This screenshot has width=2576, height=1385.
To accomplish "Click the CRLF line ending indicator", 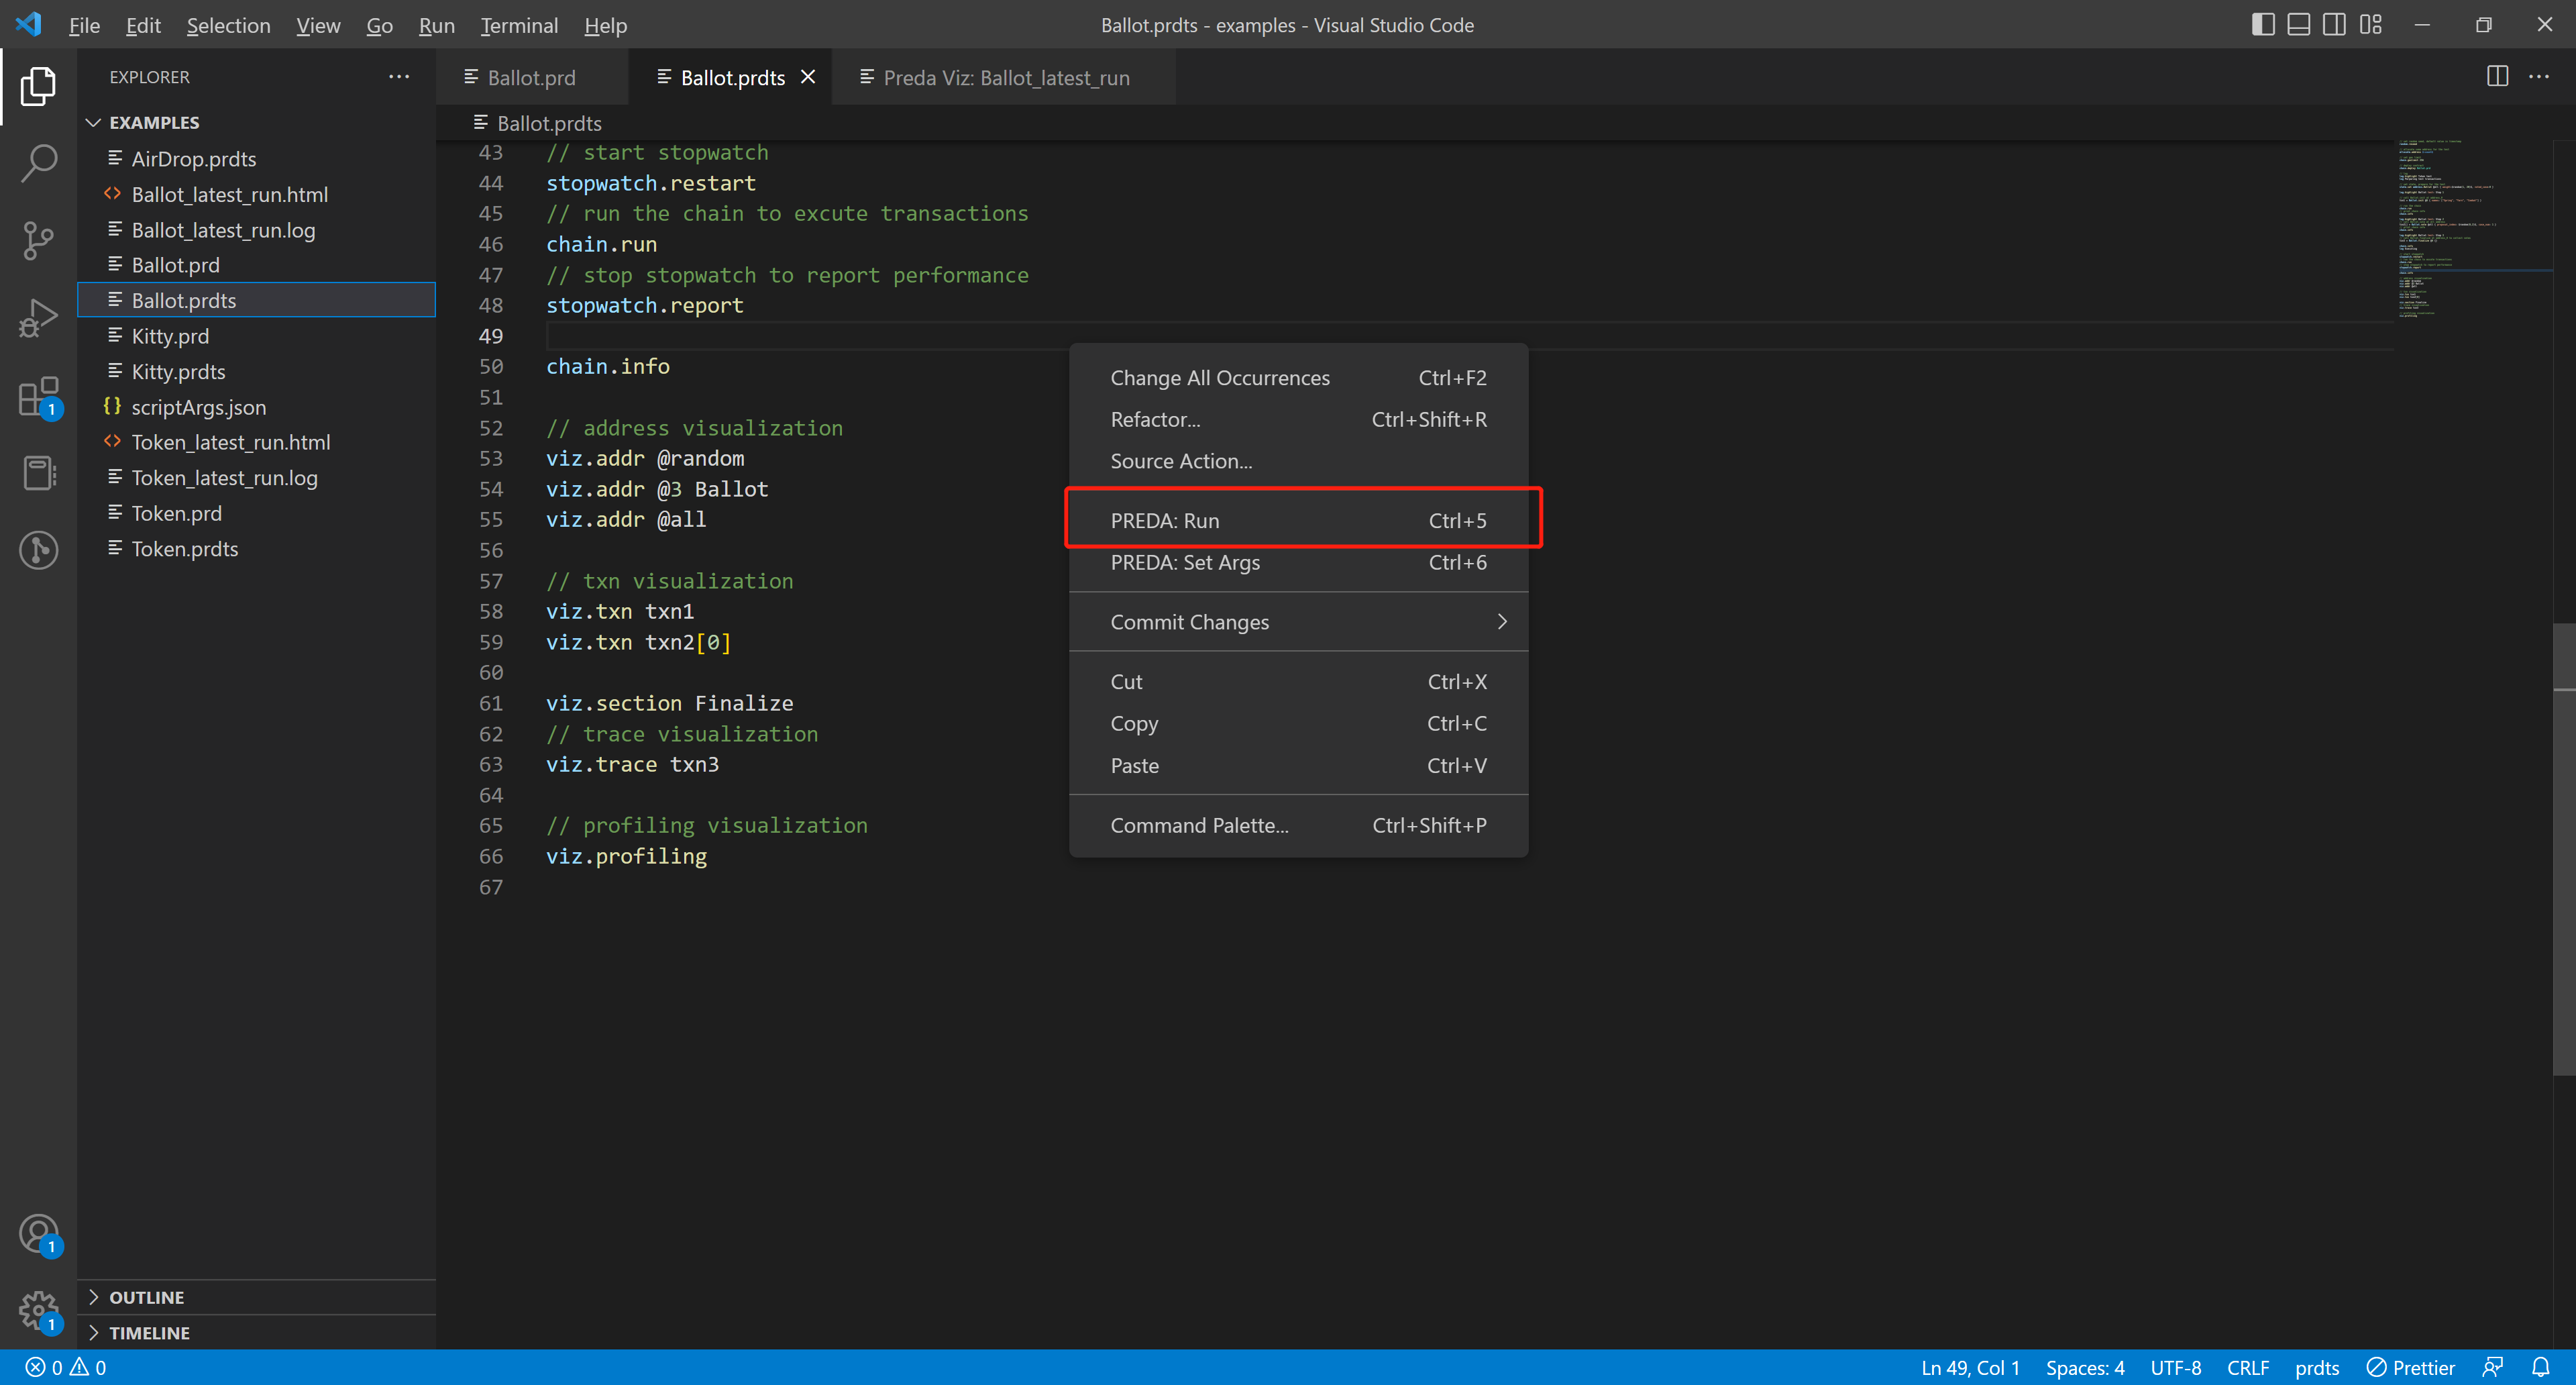I will tap(2252, 1366).
